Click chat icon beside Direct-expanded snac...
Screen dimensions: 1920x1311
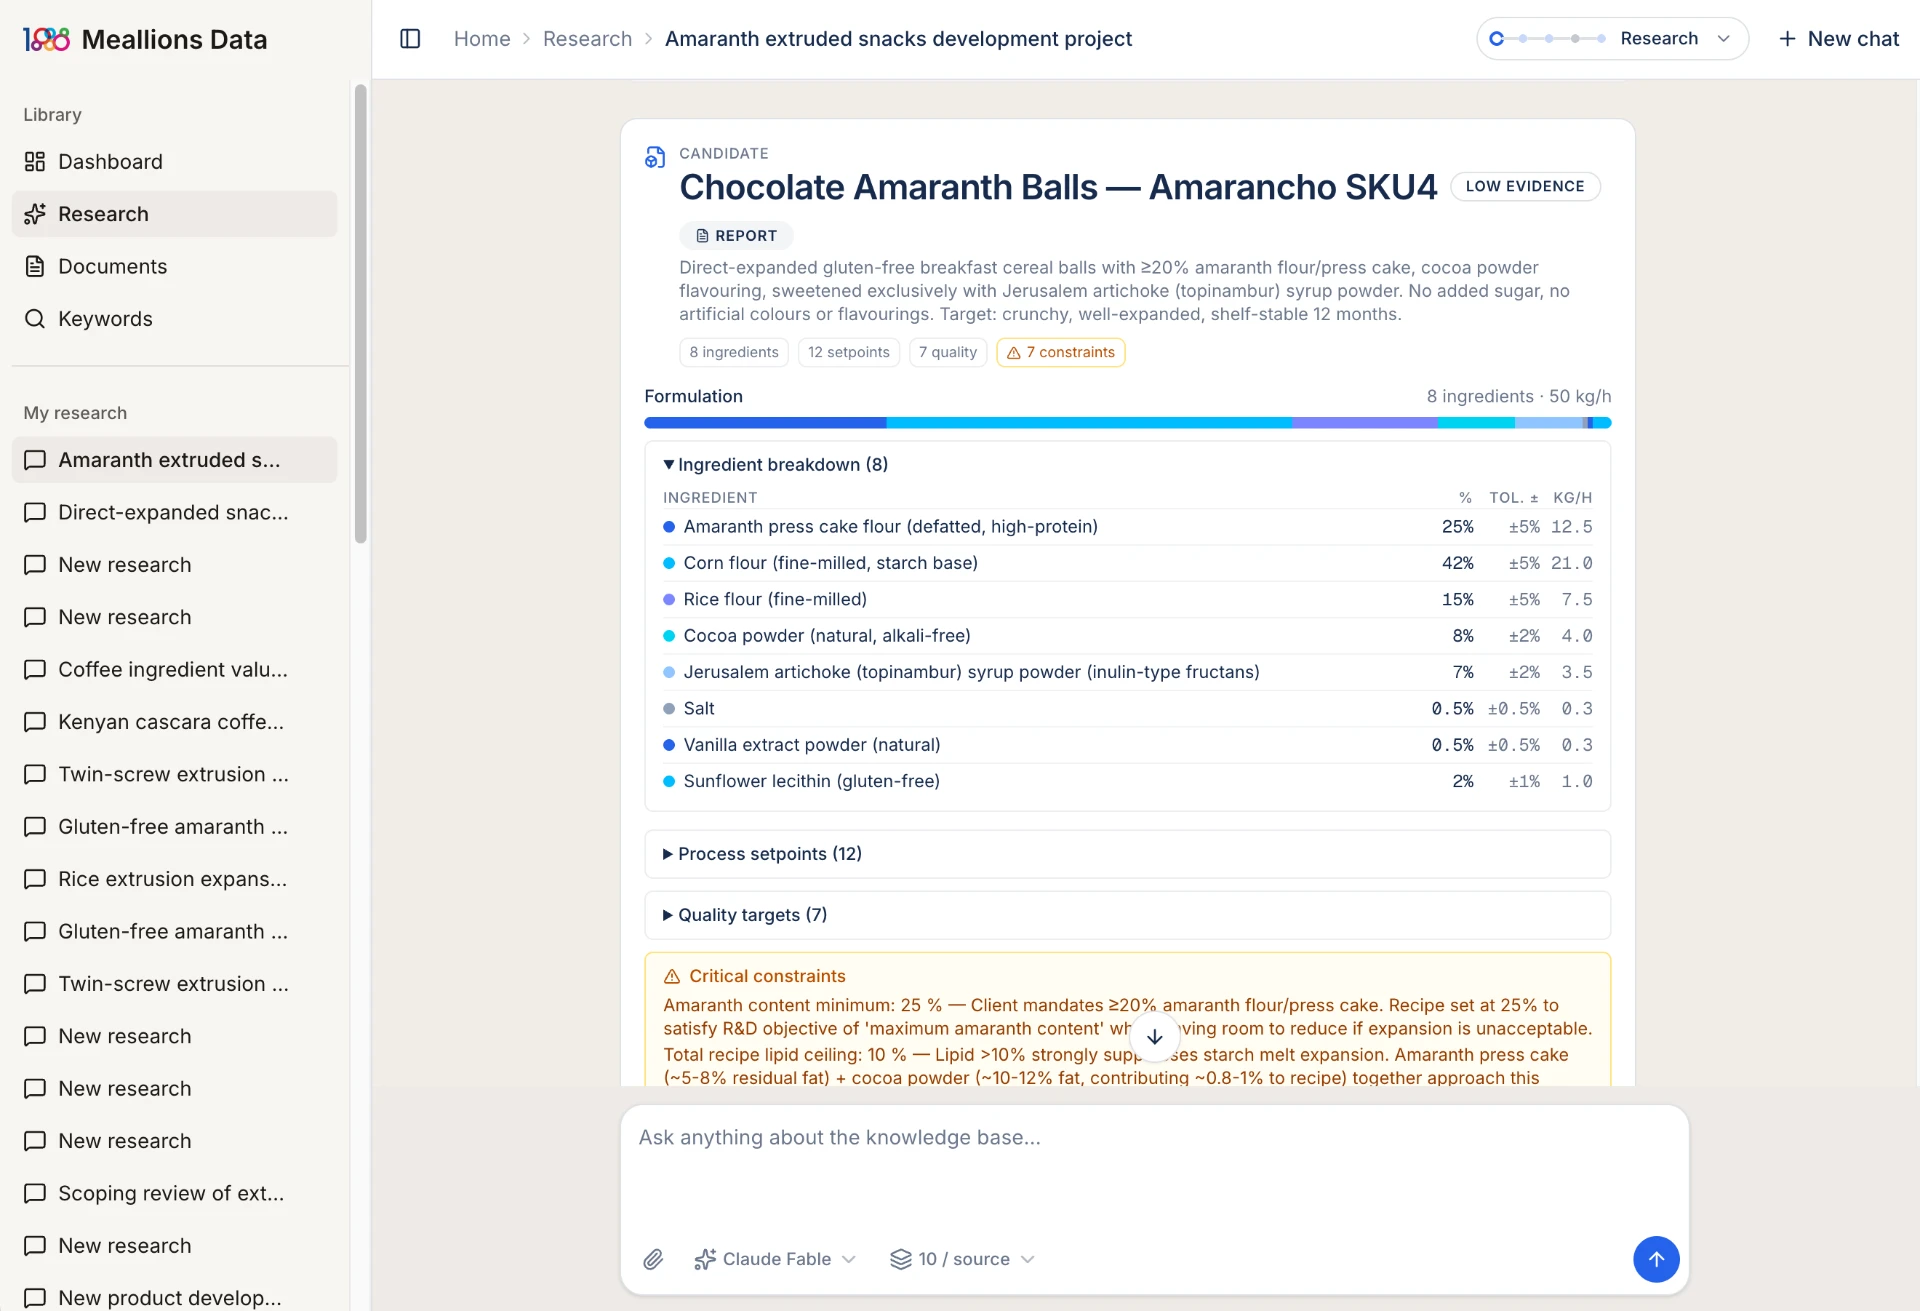point(35,512)
